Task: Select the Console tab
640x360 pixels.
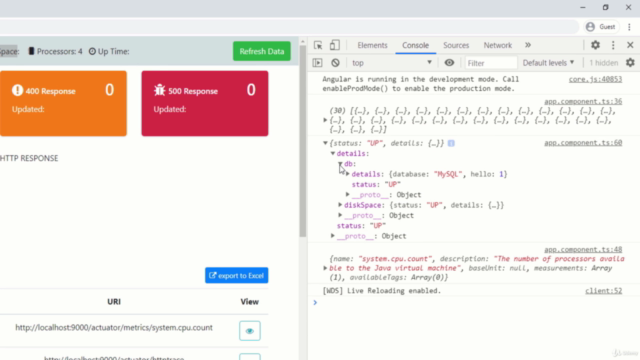Action: coord(416,45)
